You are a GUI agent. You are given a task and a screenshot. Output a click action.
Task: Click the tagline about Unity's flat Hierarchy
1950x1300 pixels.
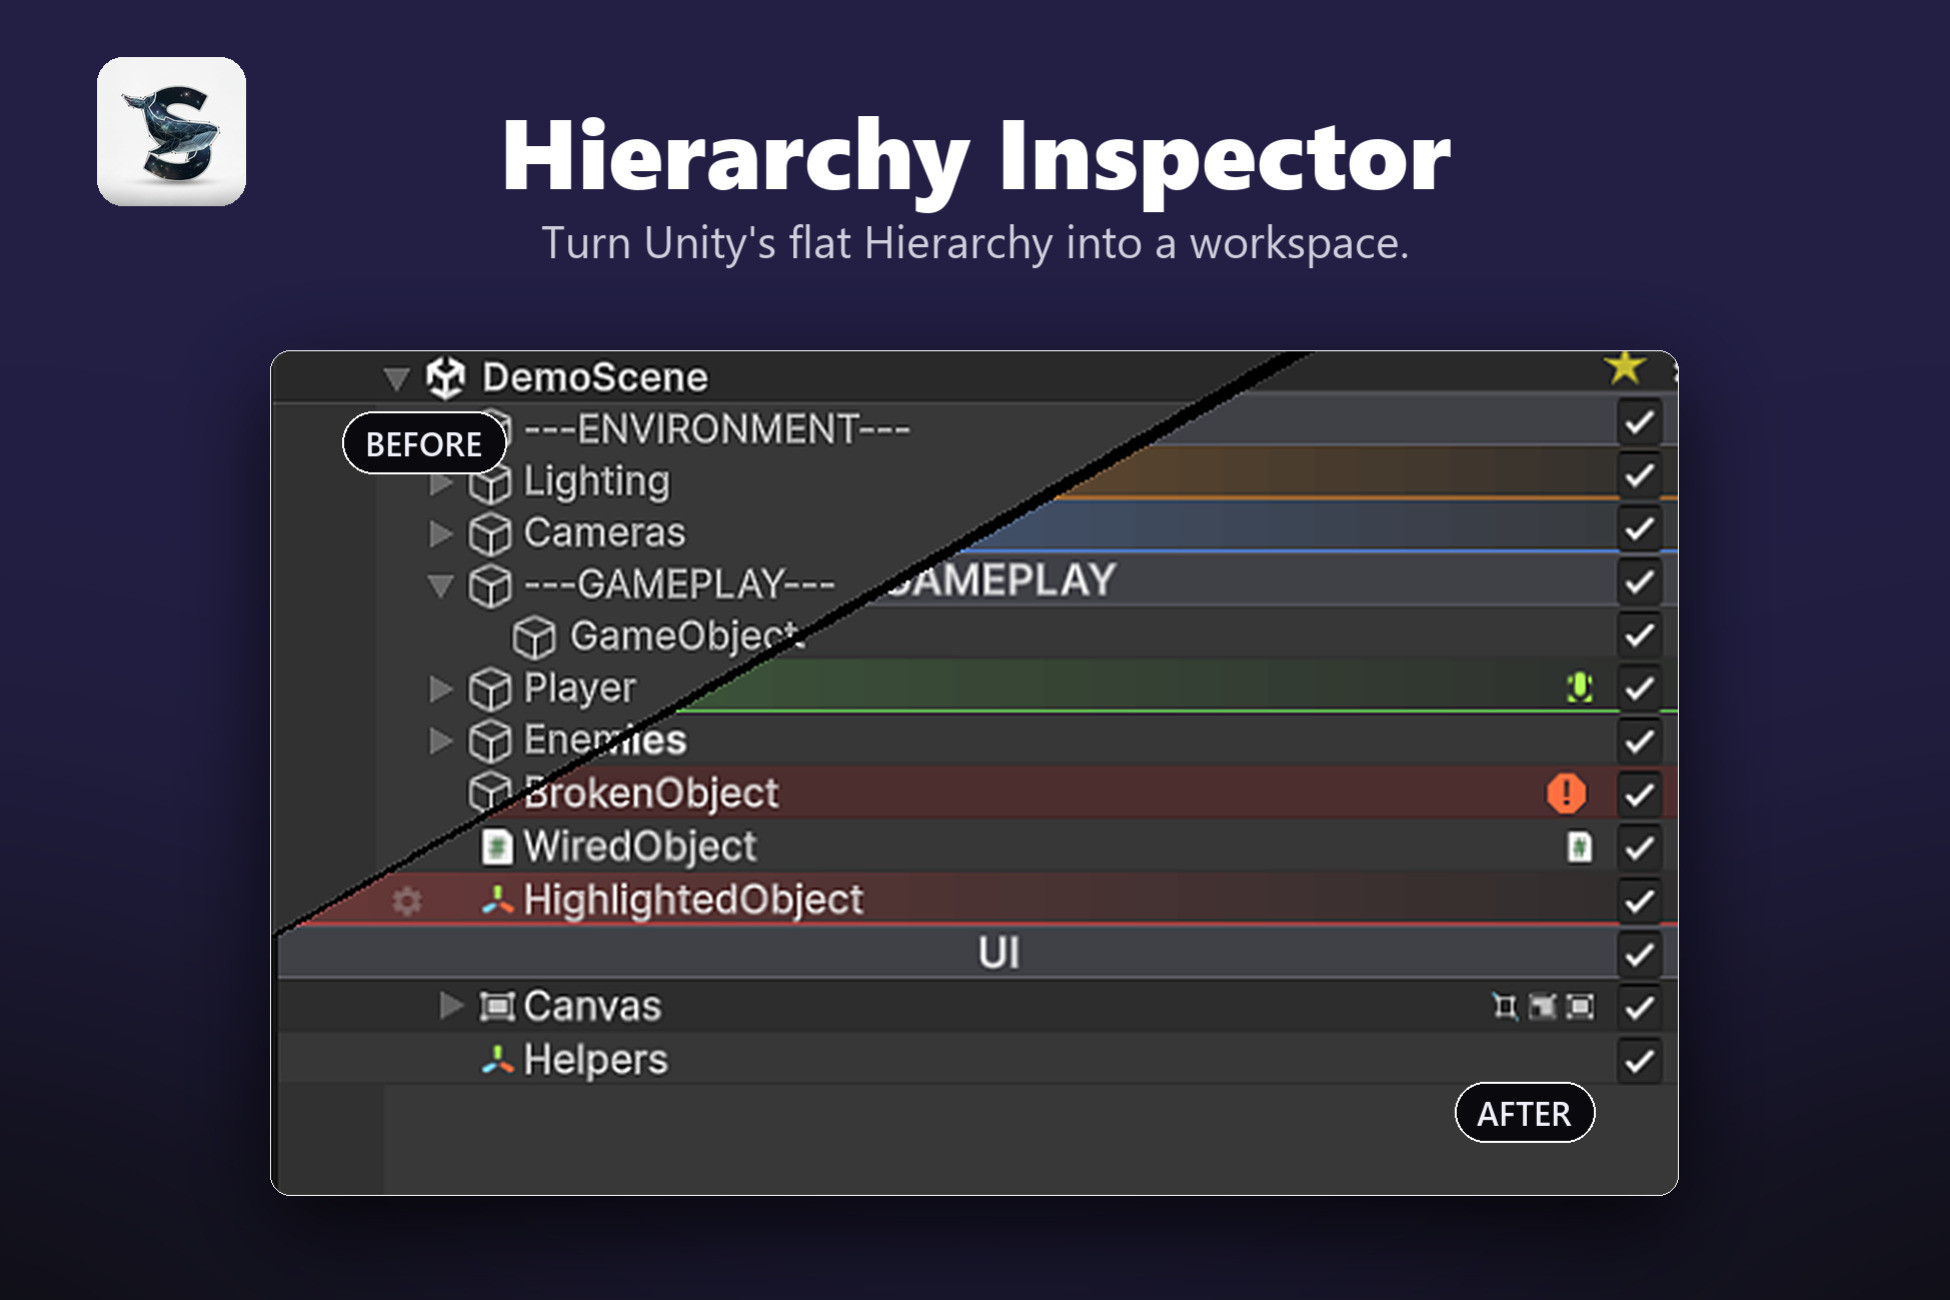(x=975, y=244)
